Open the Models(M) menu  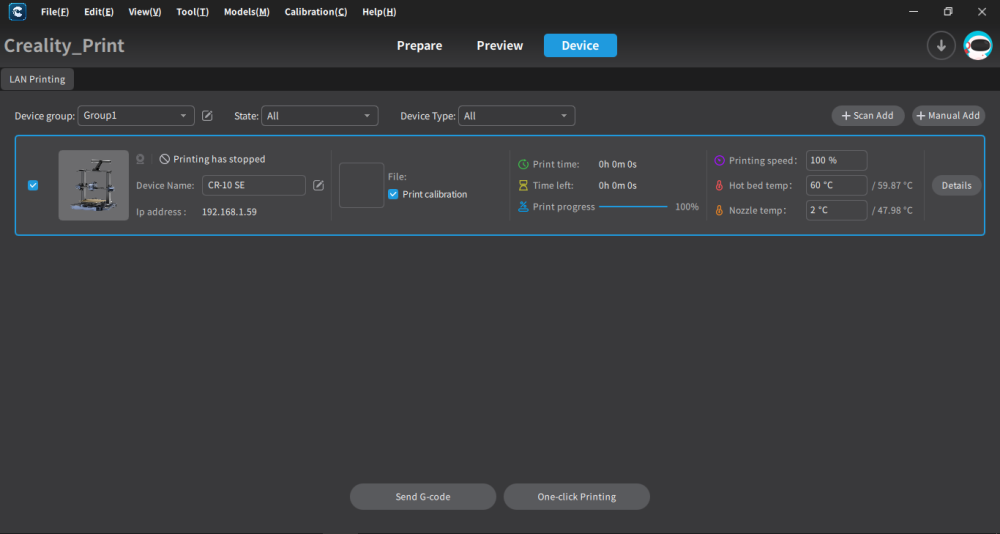coord(247,12)
